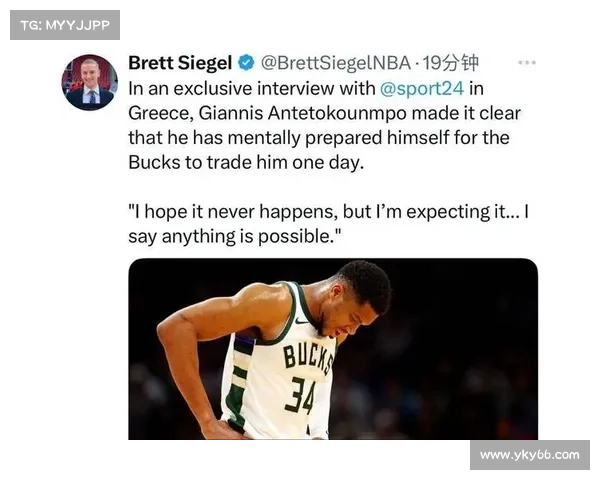Open the @BrettSiegelNBA handle link

click(336, 63)
